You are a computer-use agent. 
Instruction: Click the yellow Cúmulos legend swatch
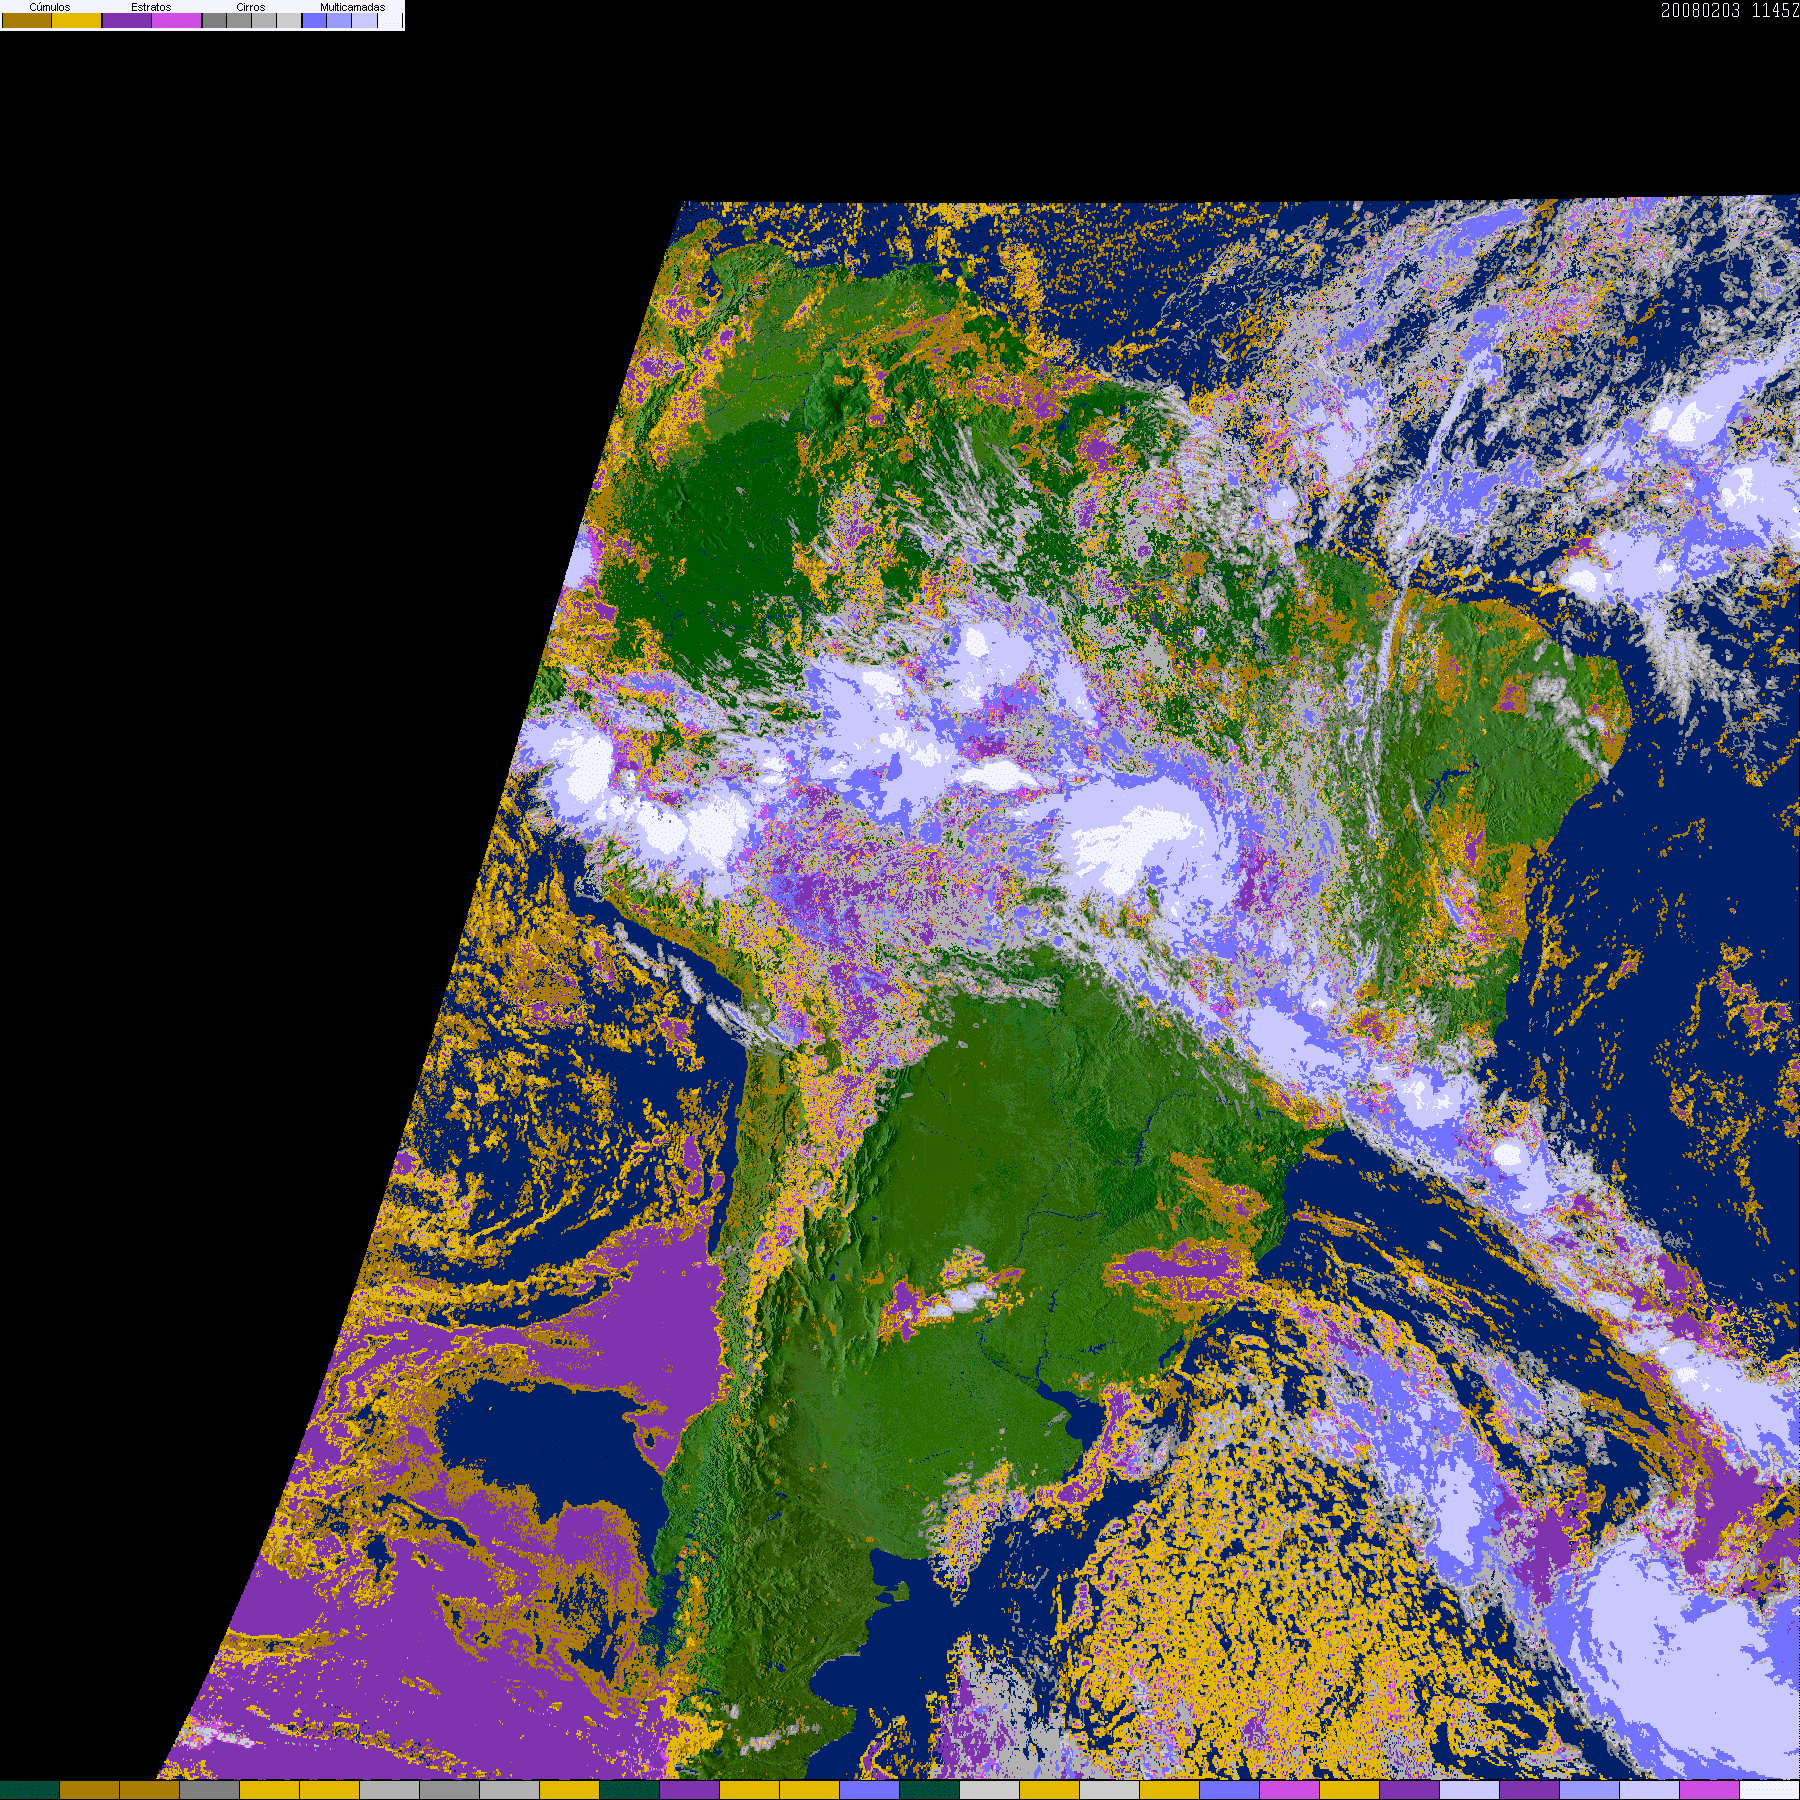(x=77, y=20)
